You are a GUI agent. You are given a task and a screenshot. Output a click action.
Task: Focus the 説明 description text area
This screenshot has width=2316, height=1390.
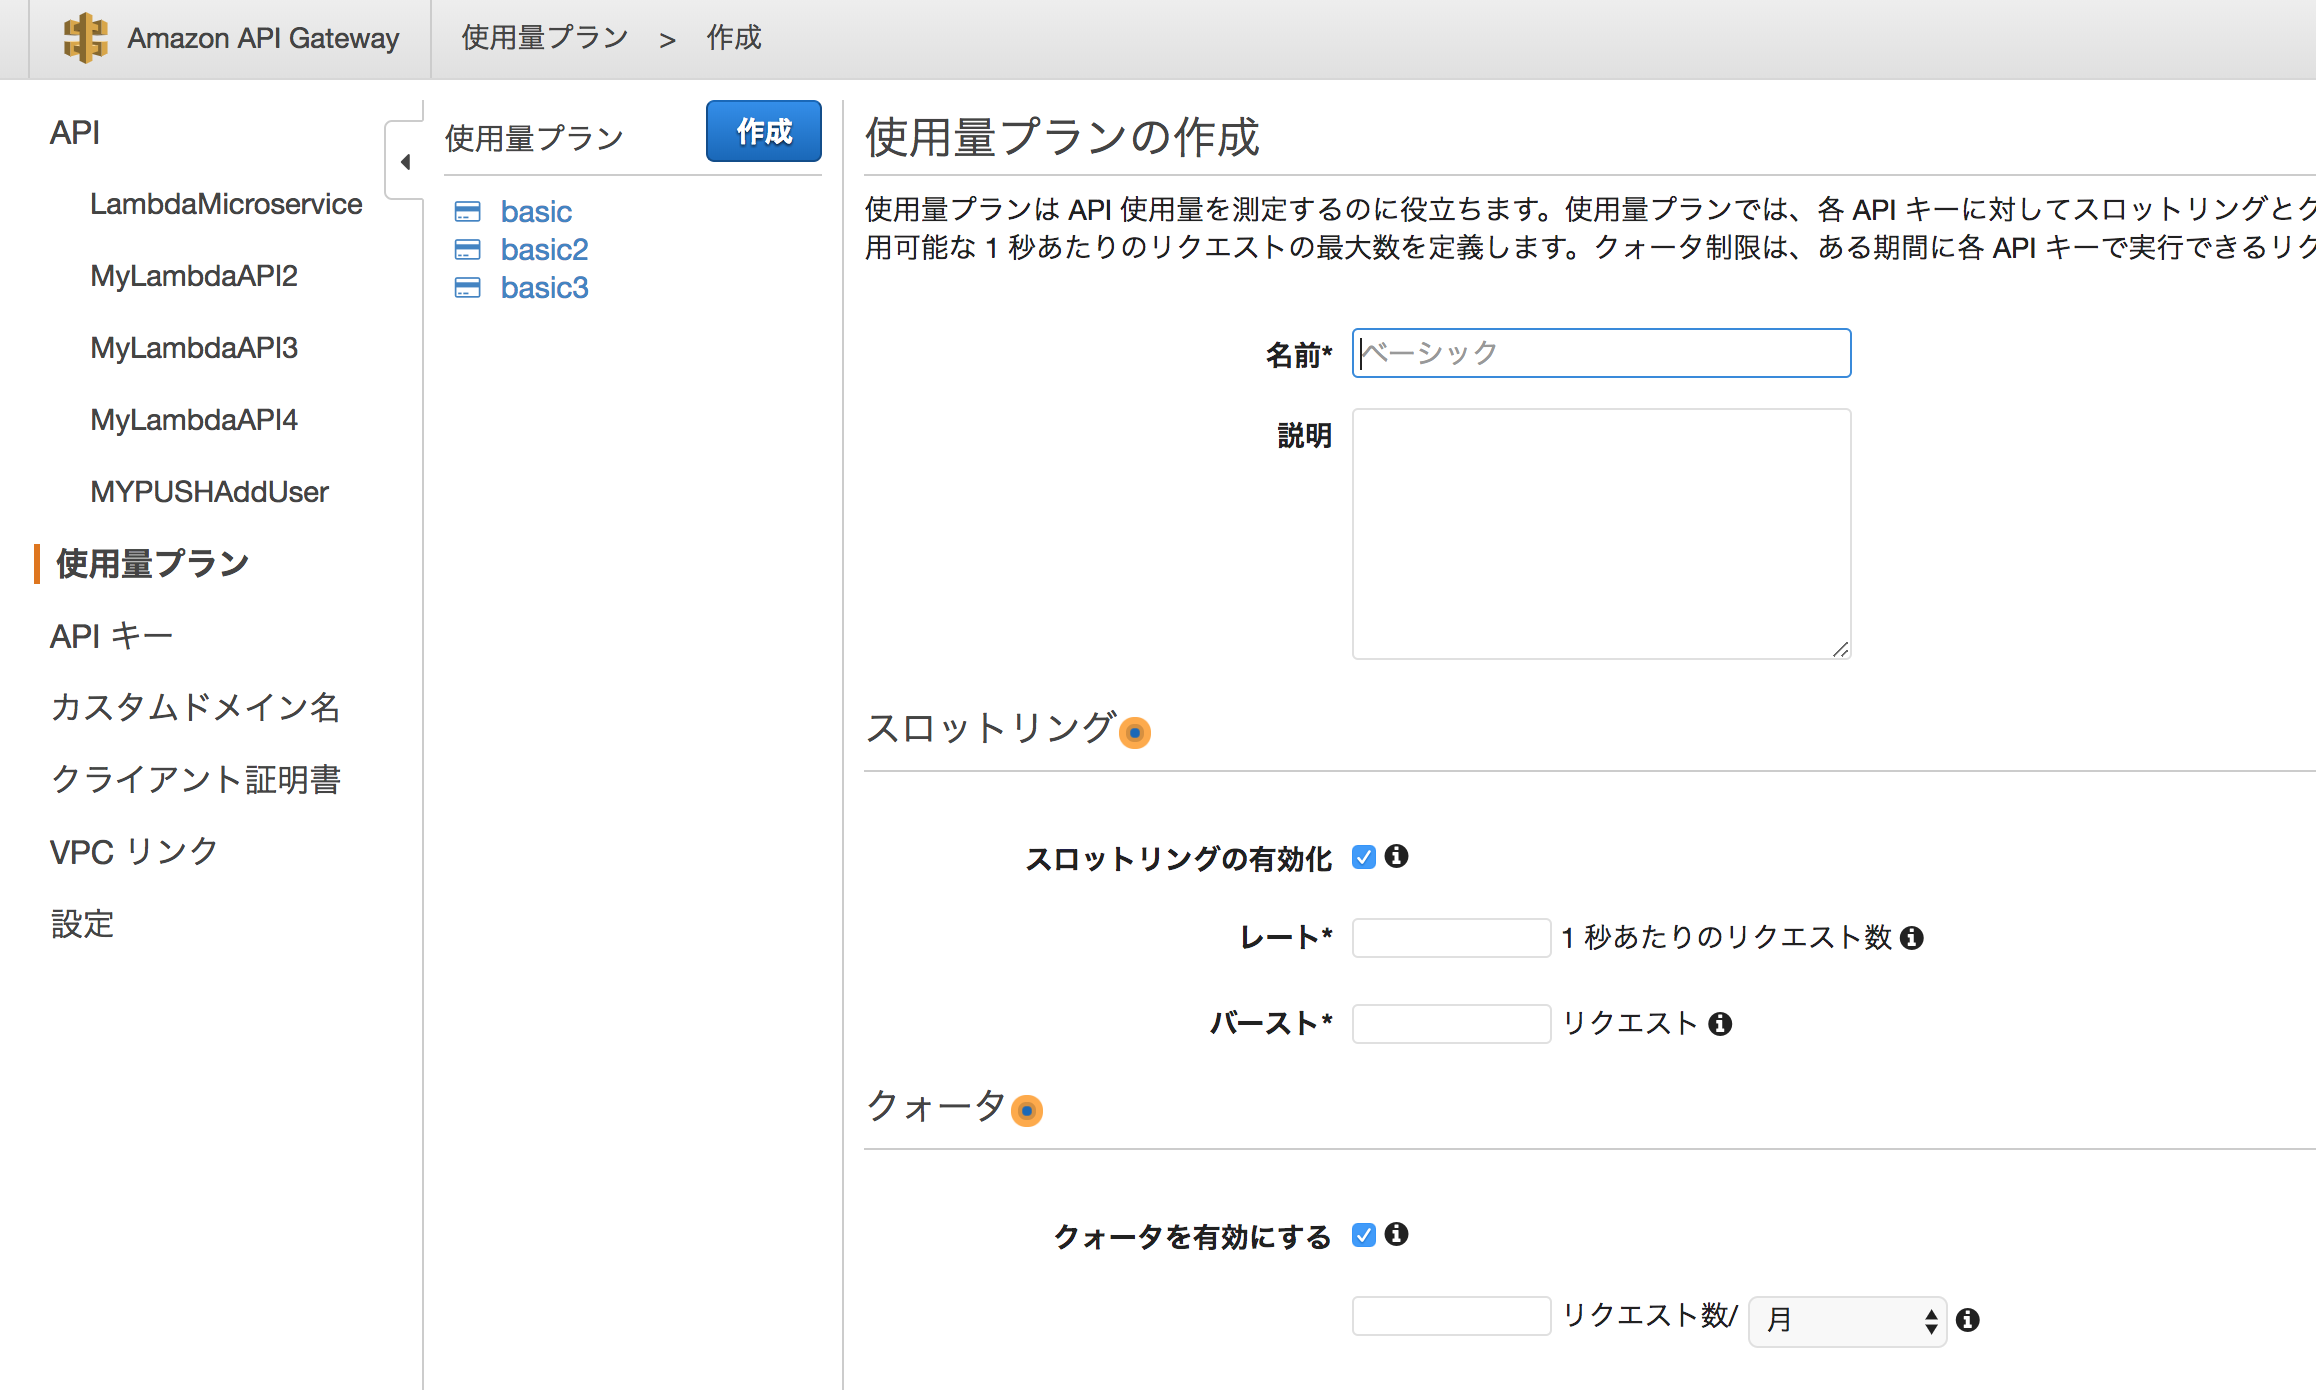coord(1601,534)
